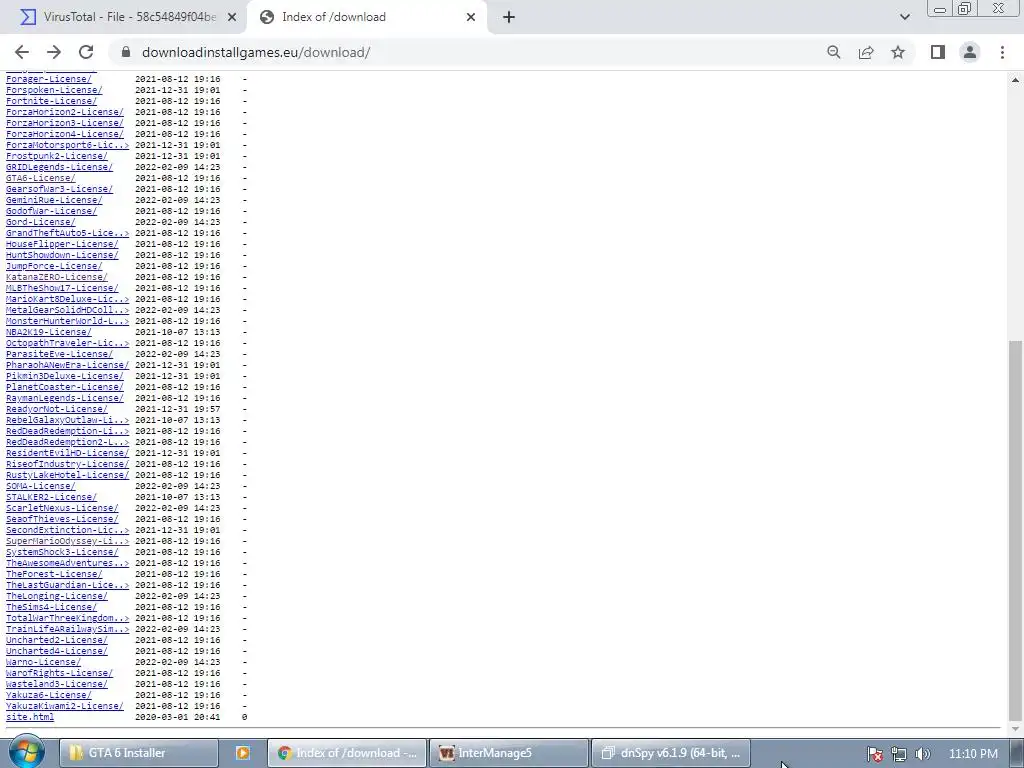
Task: Open the ResidentEvilHD-License/ link
Action: pyautogui.click(x=67, y=453)
